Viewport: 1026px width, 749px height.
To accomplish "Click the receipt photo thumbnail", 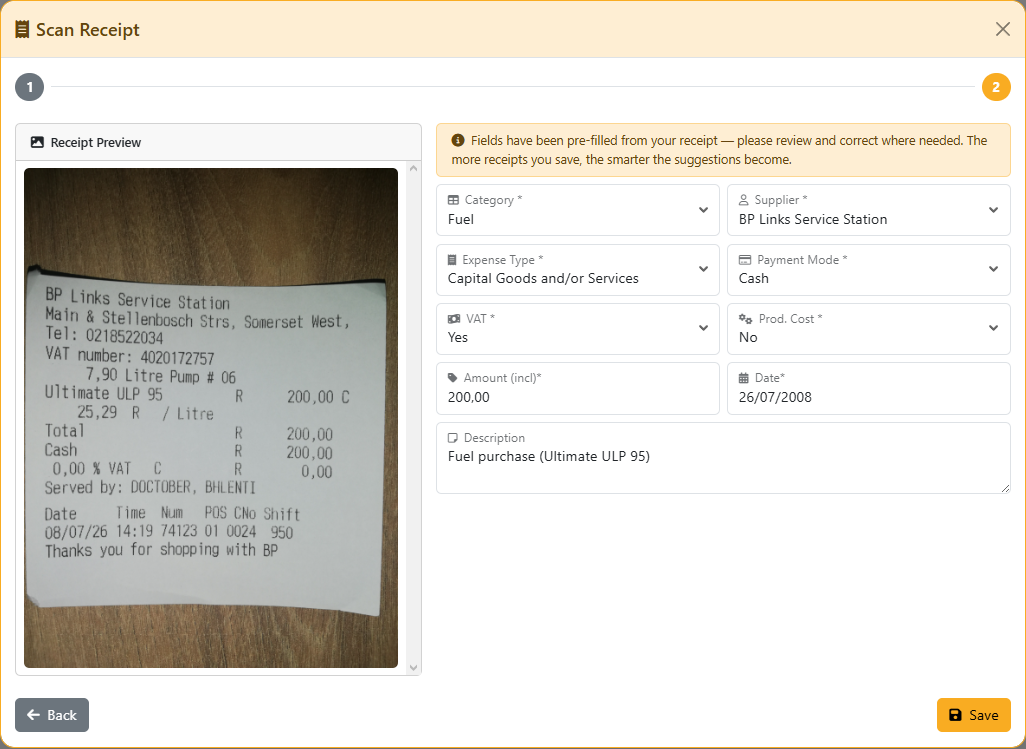I will coord(211,418).
